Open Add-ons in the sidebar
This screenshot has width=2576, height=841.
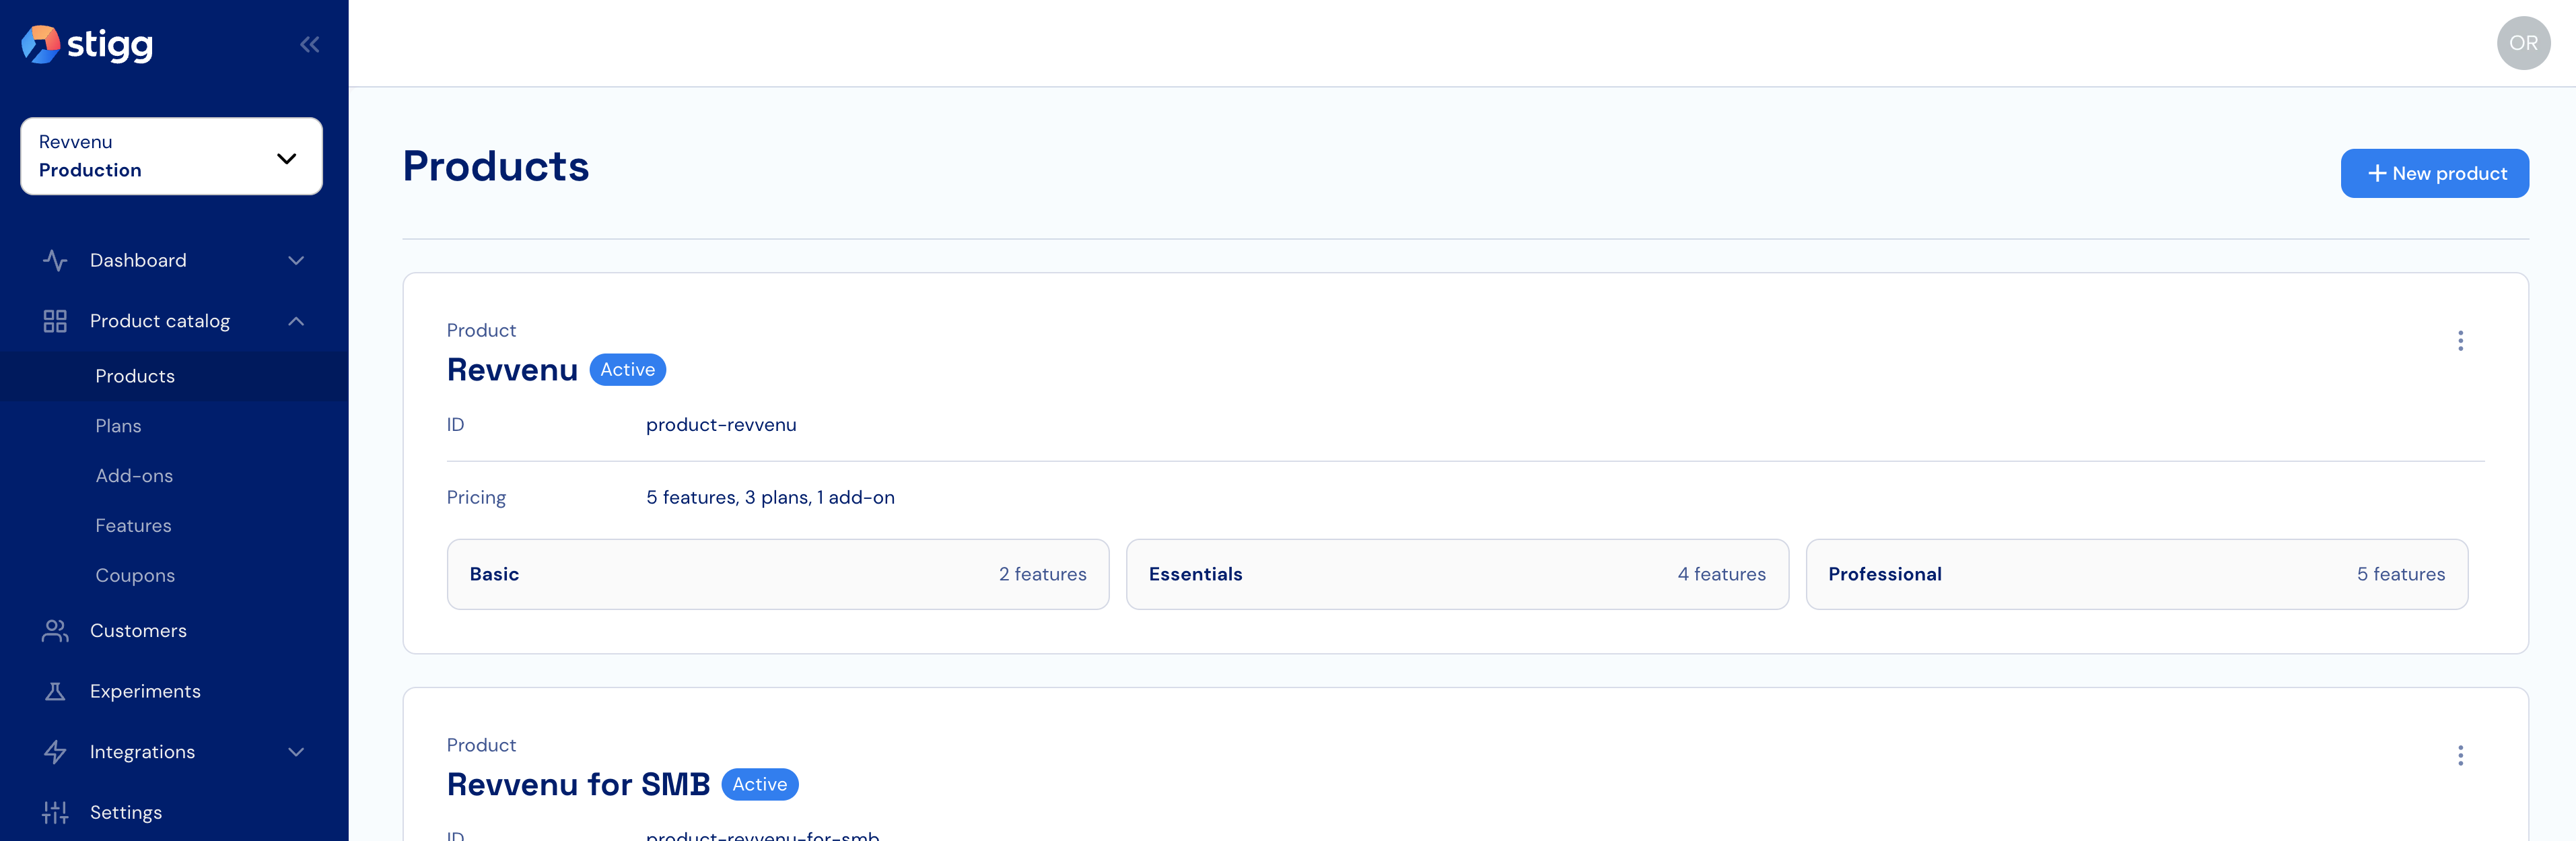[174, 476]
